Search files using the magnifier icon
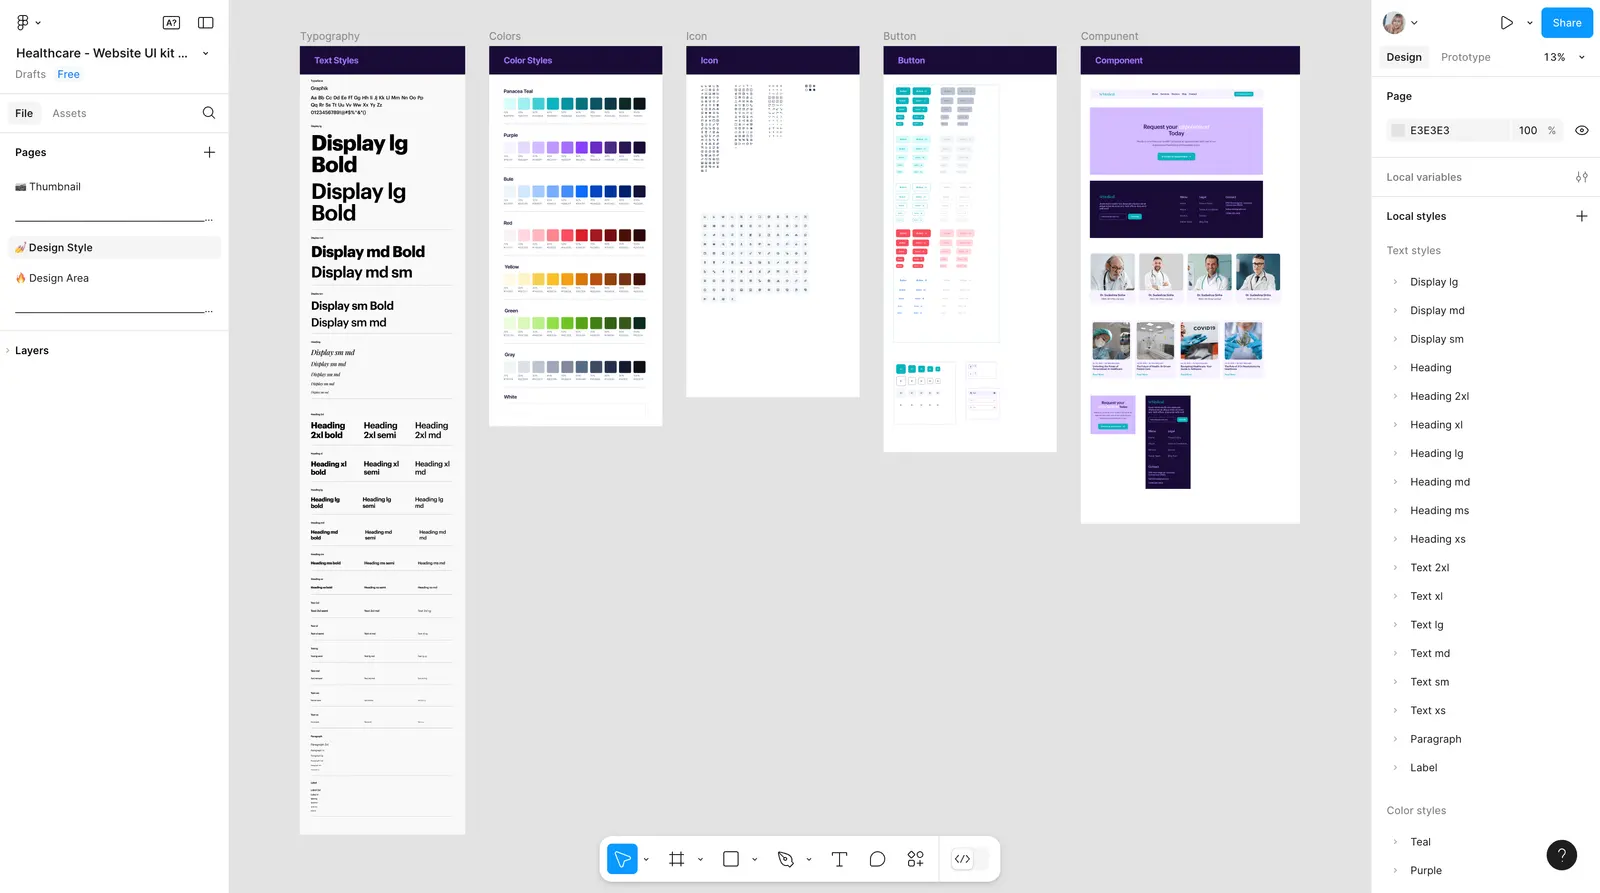The image size is (1600, 893). (209, 113)
